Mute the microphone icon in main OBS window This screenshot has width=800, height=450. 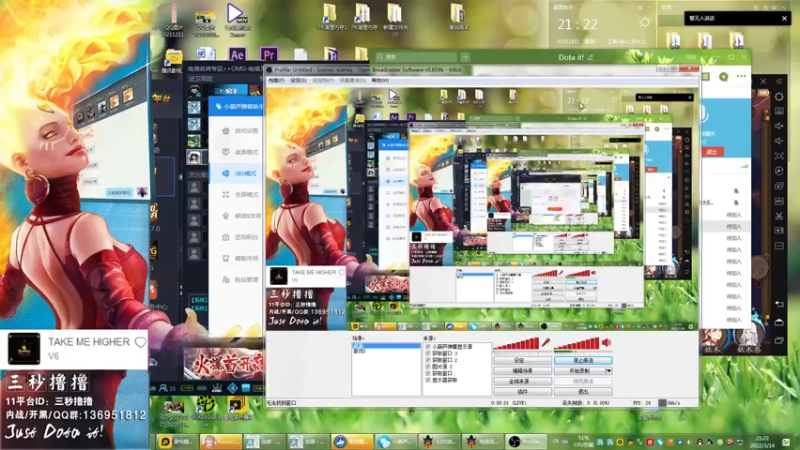click(546, 343)
